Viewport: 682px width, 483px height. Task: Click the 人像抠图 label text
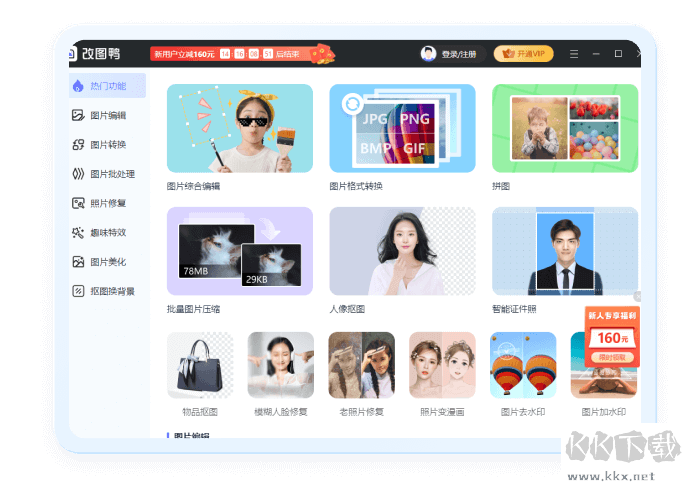[347, 309]
